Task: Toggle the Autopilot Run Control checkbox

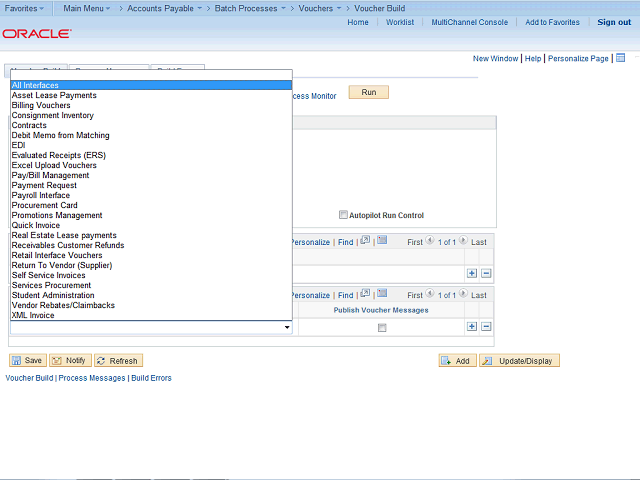Action: [343, 215]
